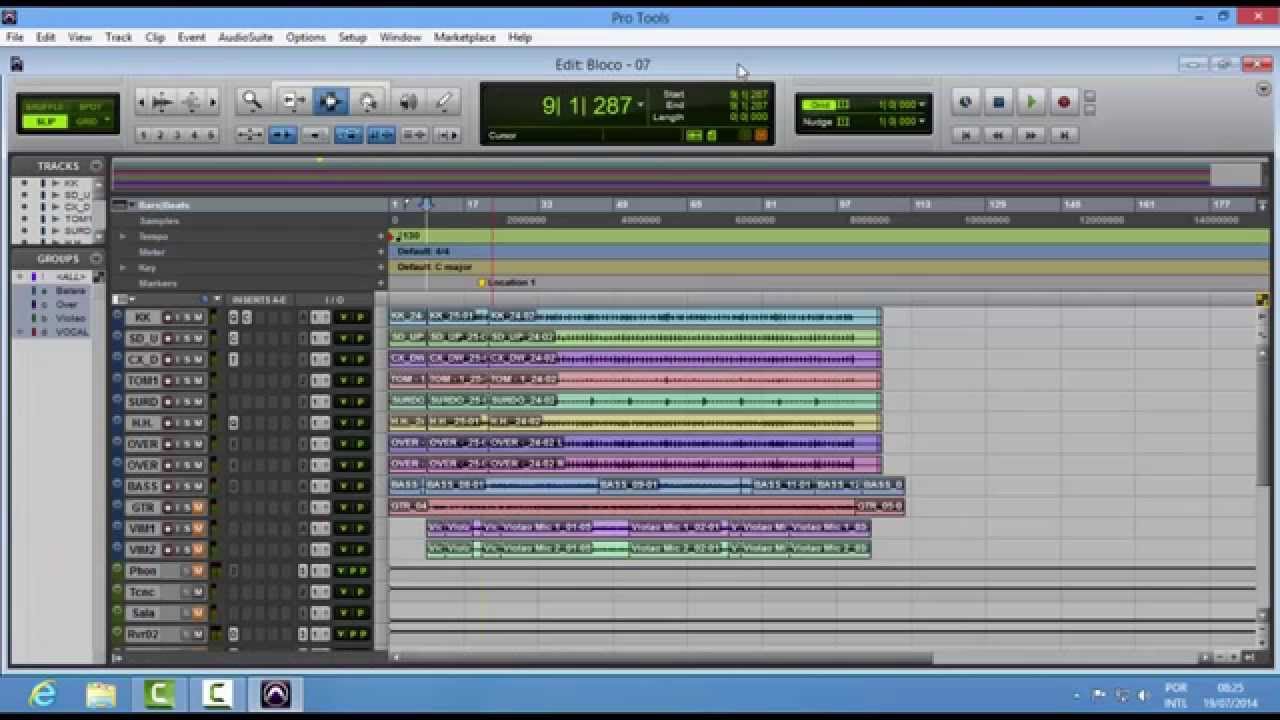1280x720 pixels.
Task: Select the Zoomer tool
Action: pyautogui.click(x=252, y=101)
